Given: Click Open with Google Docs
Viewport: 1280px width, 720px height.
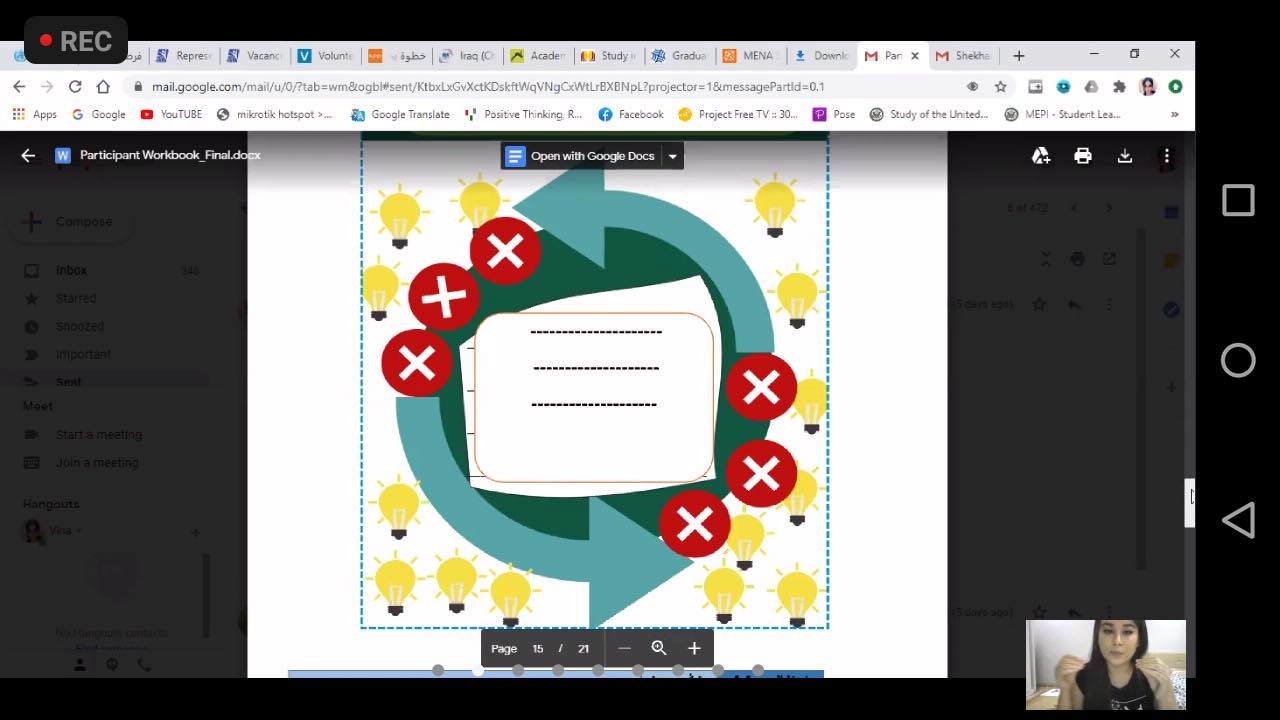Looking at the screenshot, I should [x=582, y=156].
